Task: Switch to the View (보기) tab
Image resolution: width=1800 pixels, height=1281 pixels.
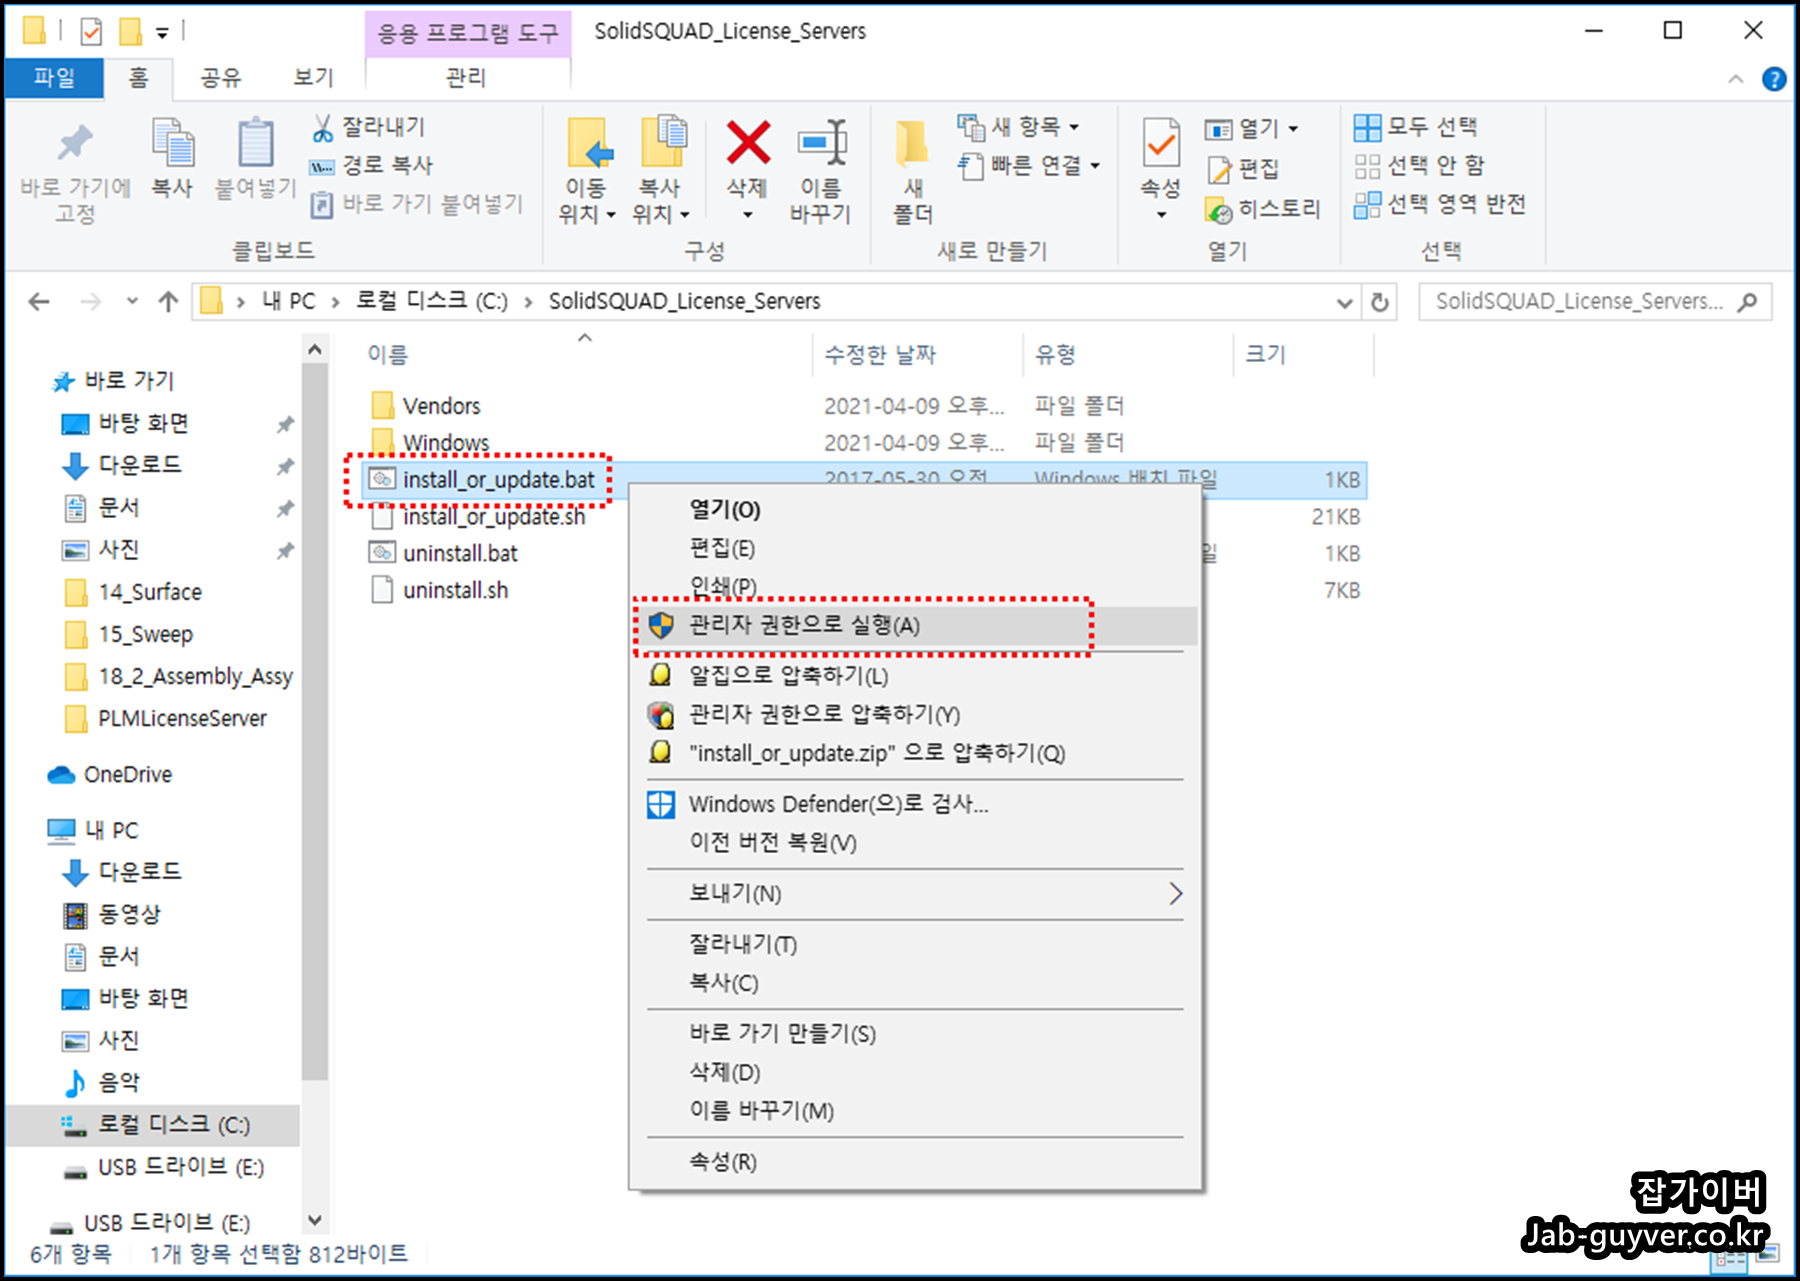Action: tap(313, 78)
